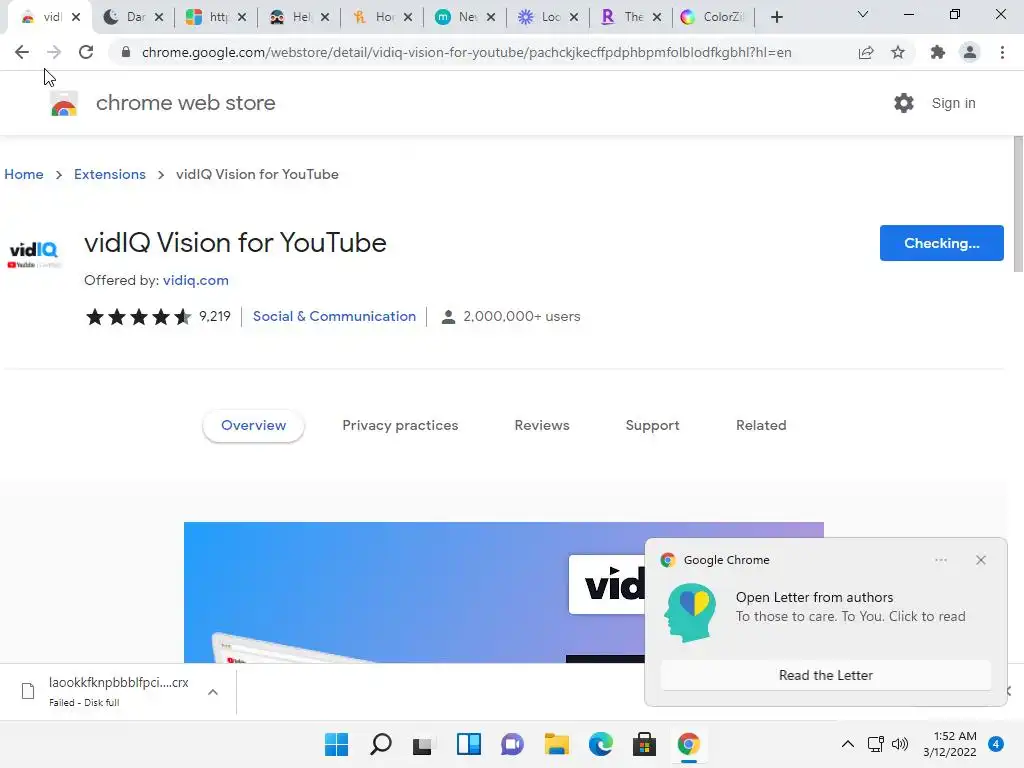Dismiss the Google Chrome notification

[x=980, y=560]
